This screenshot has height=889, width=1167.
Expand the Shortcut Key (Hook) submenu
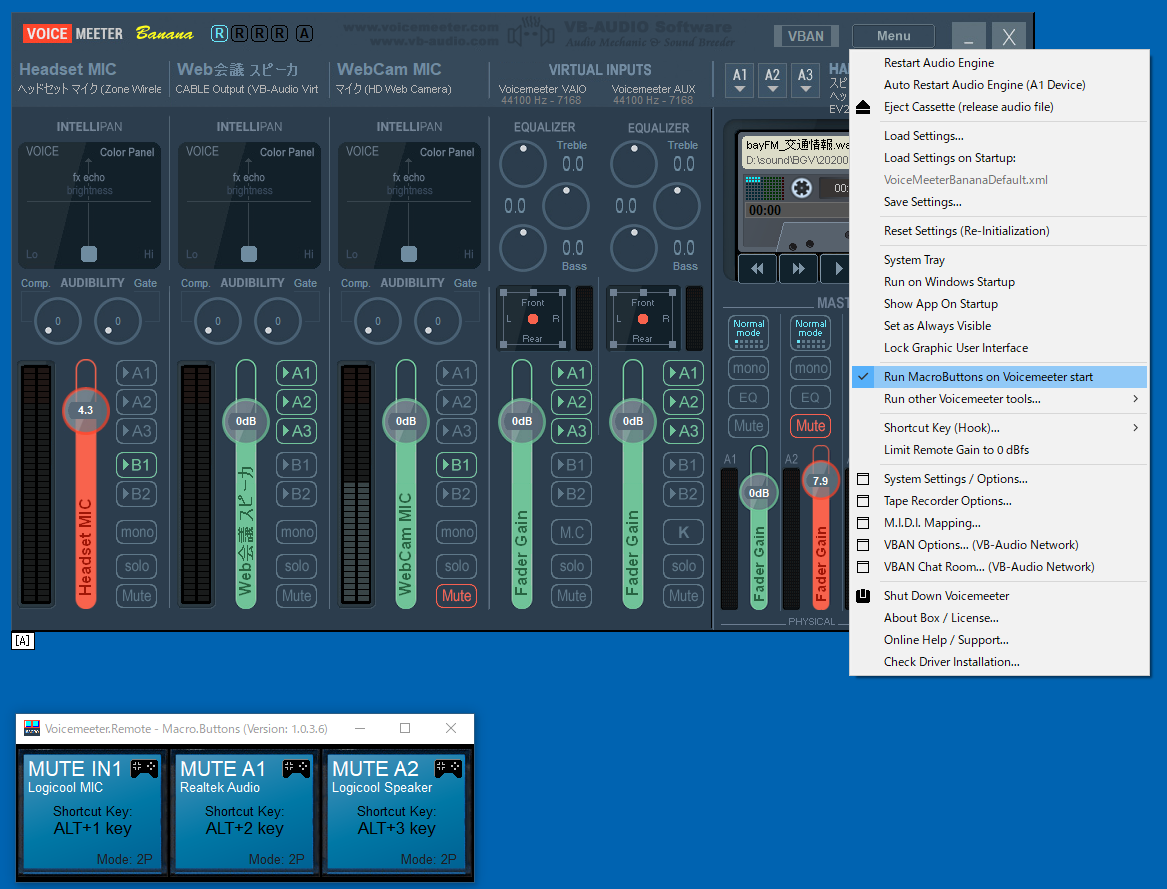coord(999,428)
